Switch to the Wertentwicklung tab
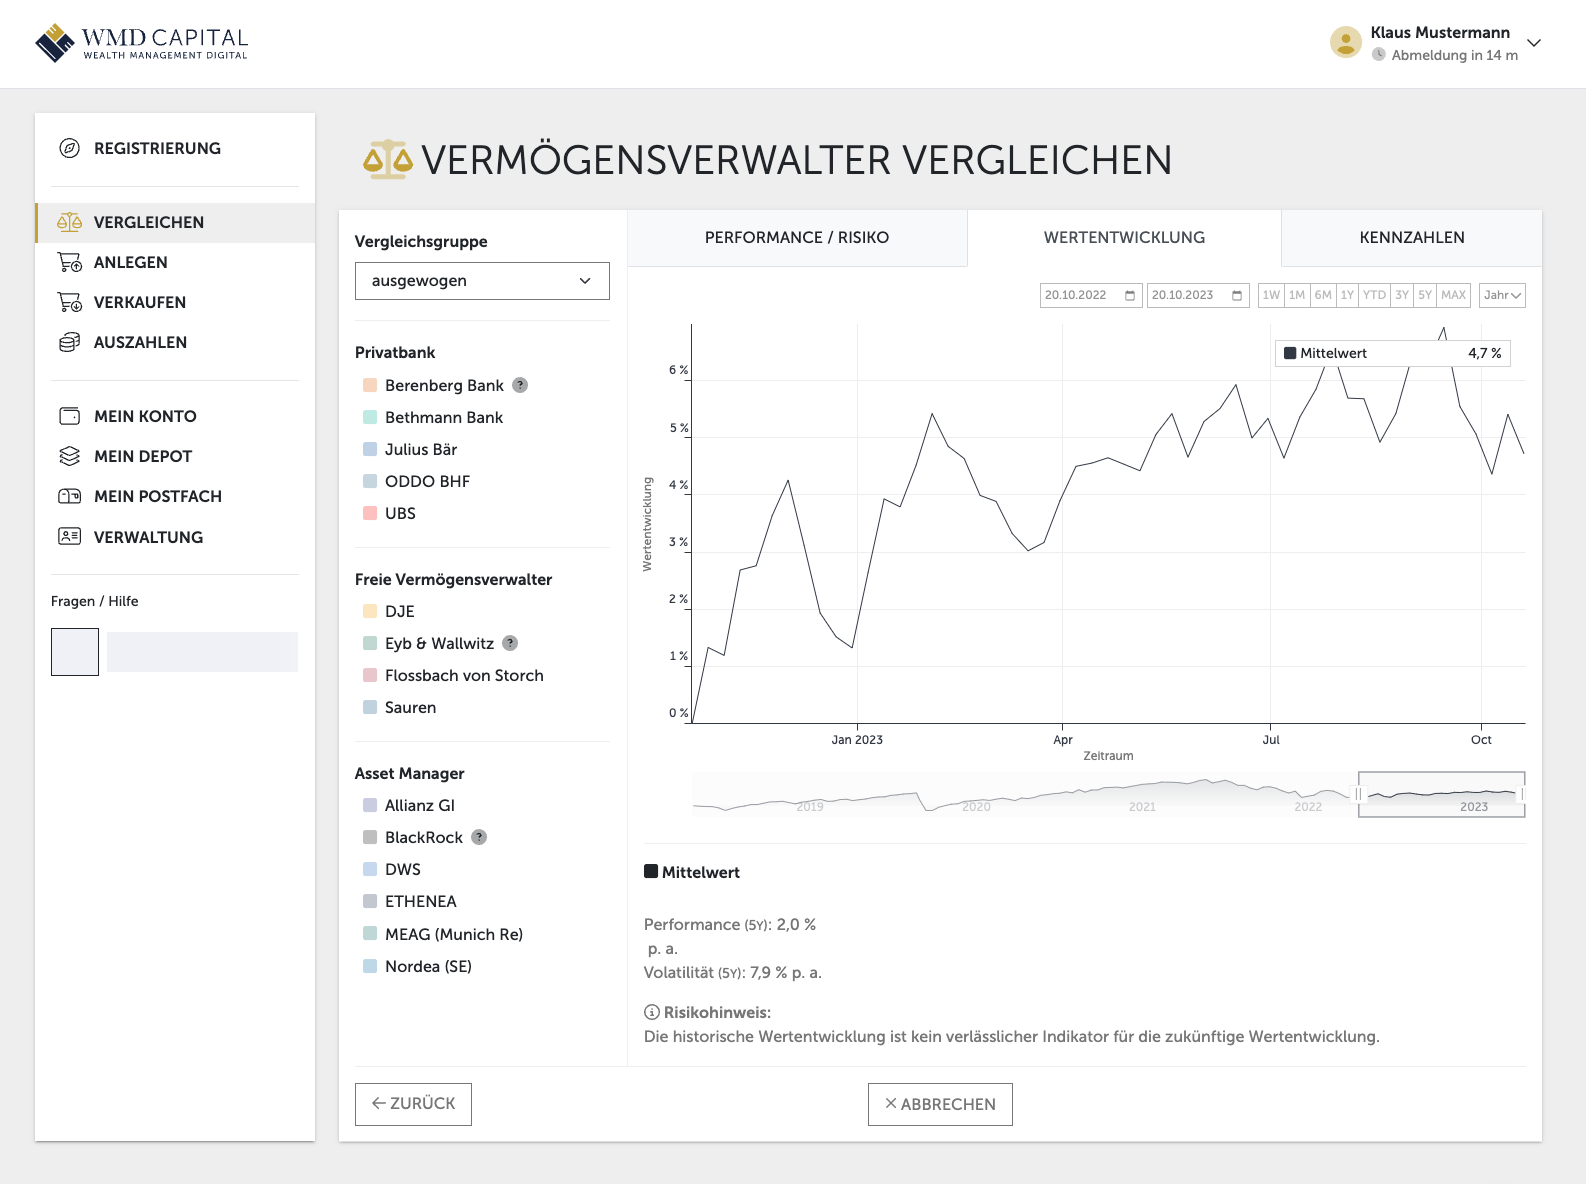 [1124, 237]
